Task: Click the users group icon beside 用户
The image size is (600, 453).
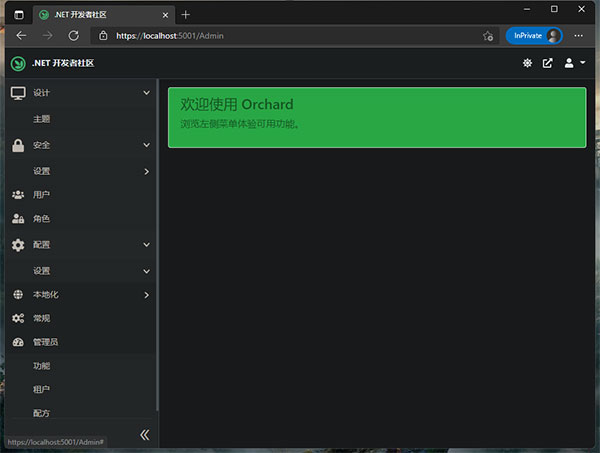Action: [18, 195]
